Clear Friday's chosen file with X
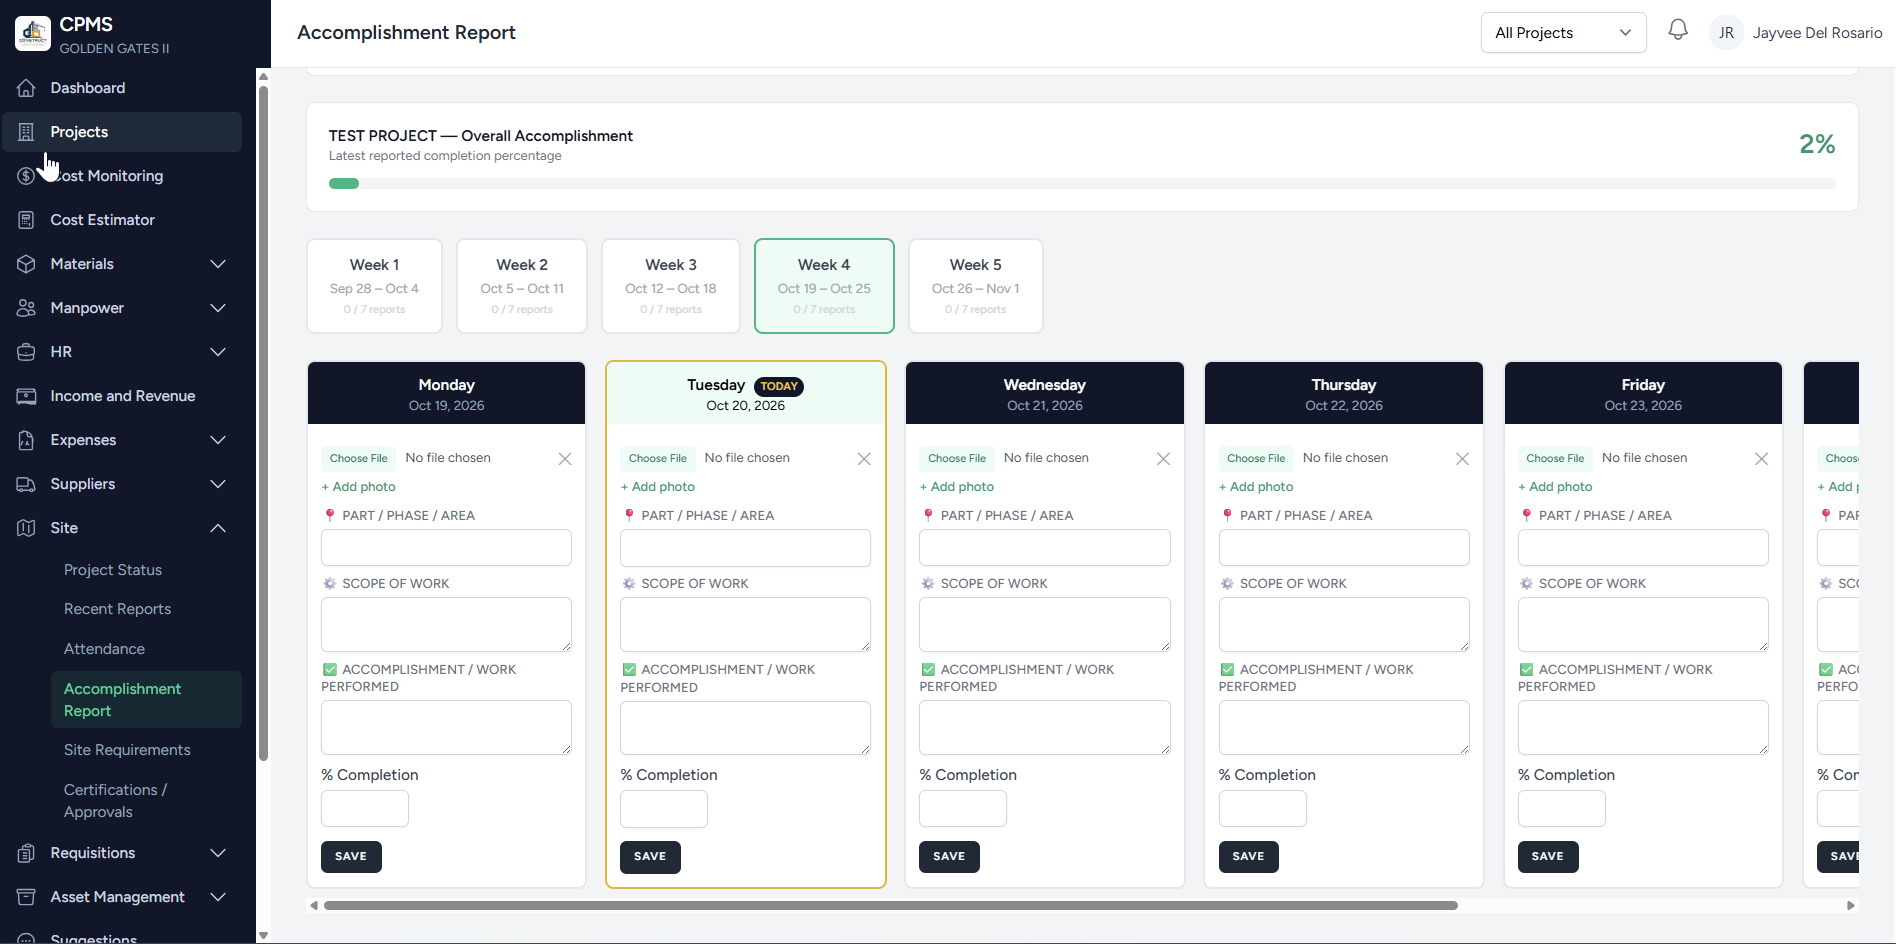This screenshot has height=944, width=1896. [x=1761, y=459]
